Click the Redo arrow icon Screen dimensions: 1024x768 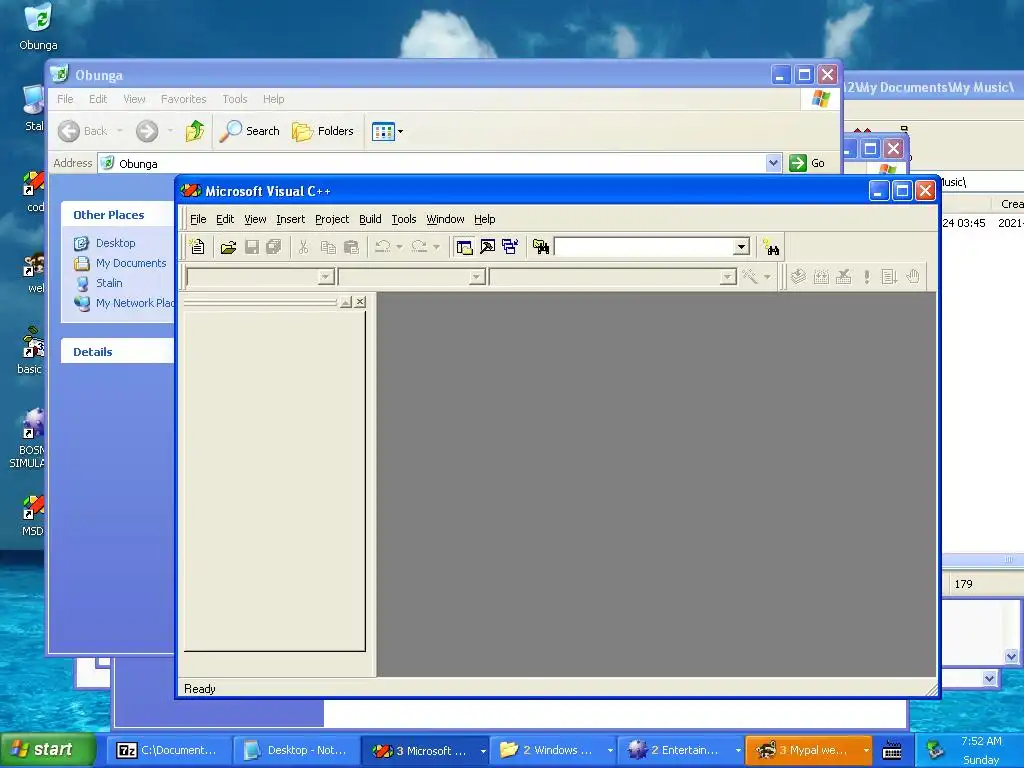point(419,247)
